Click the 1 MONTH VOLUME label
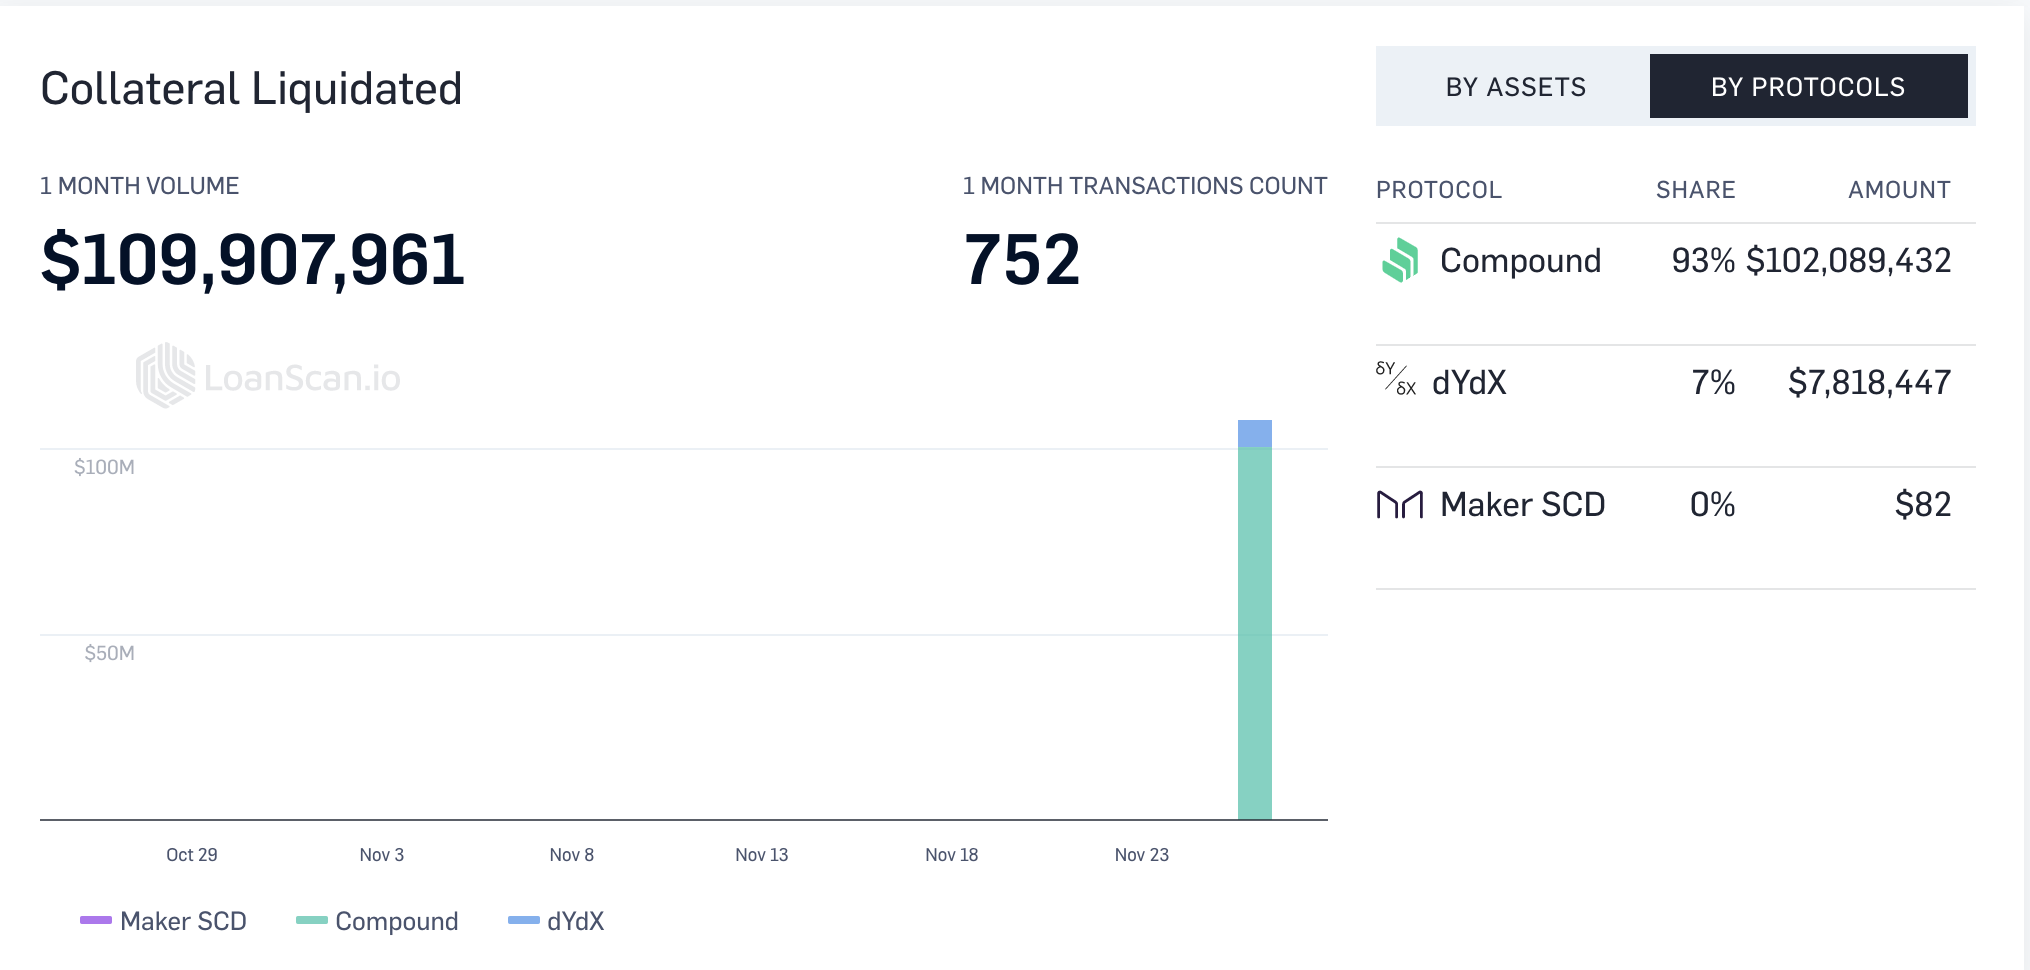2030x970 pixels. [139, 186]
